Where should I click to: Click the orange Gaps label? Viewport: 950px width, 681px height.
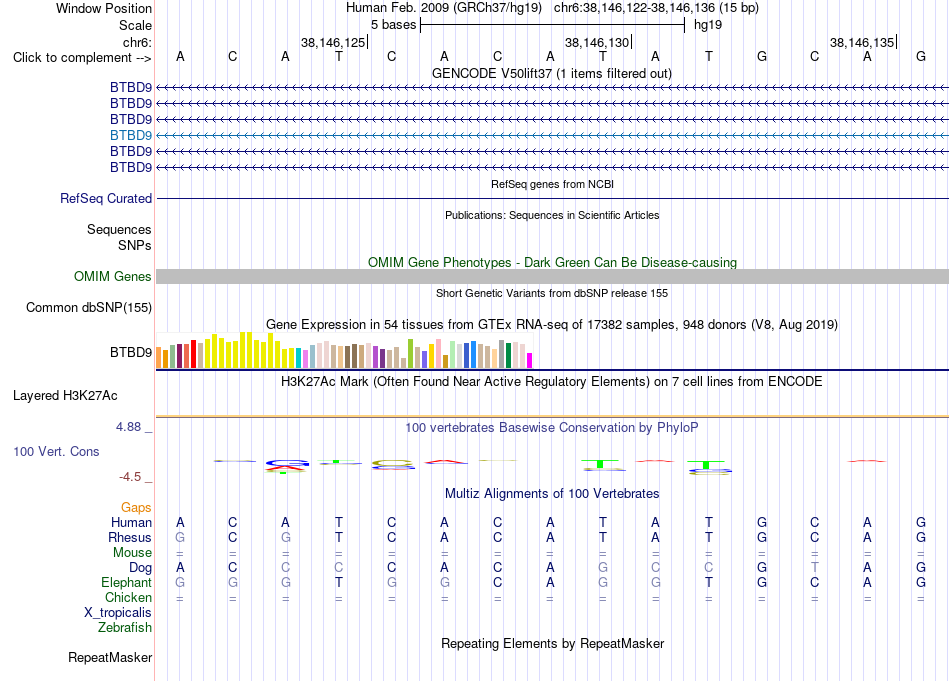(136, 507)
